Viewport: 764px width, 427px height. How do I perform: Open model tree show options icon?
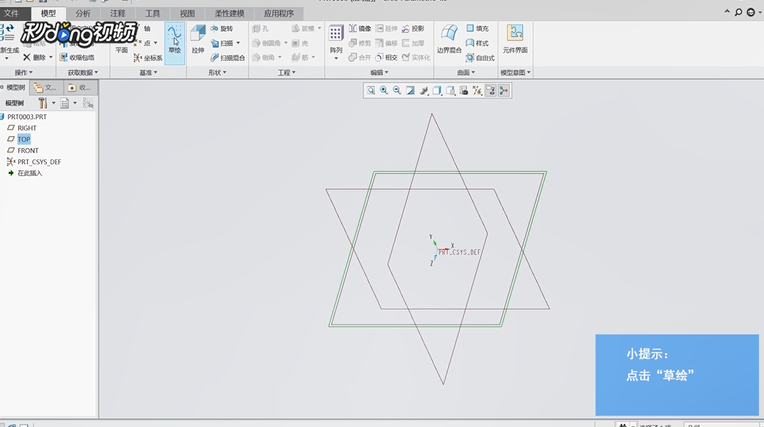coord(64,103)
